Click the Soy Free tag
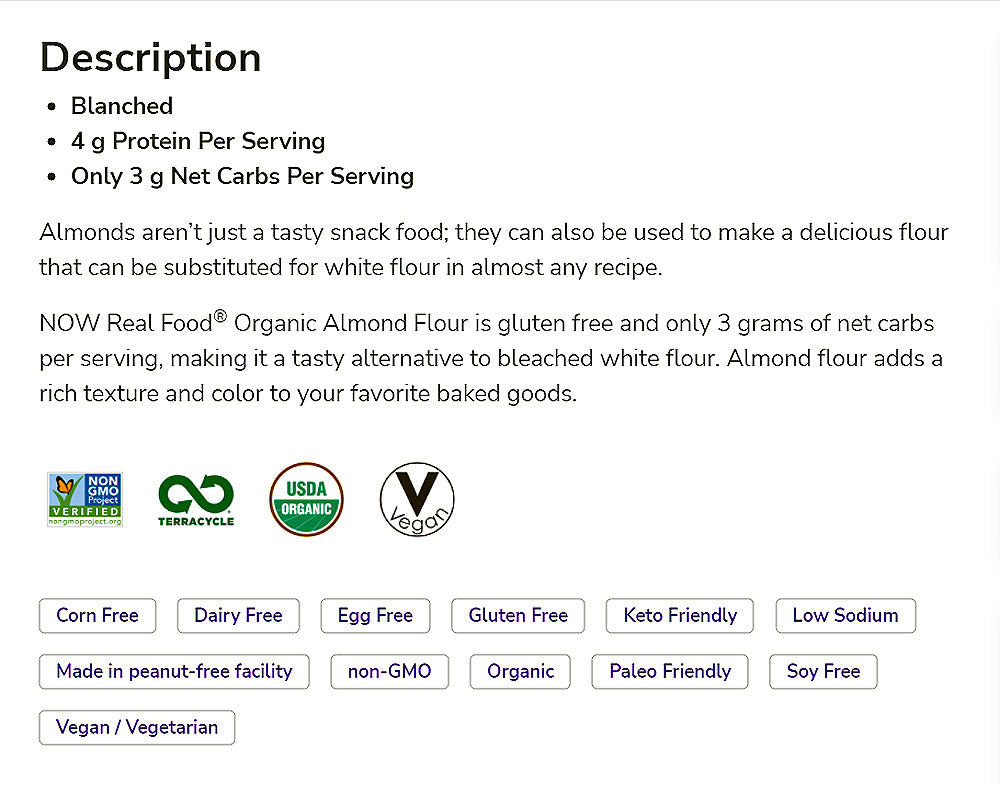Image resolution: width=1000 pixels, height=785 pixels. [823, 671]
